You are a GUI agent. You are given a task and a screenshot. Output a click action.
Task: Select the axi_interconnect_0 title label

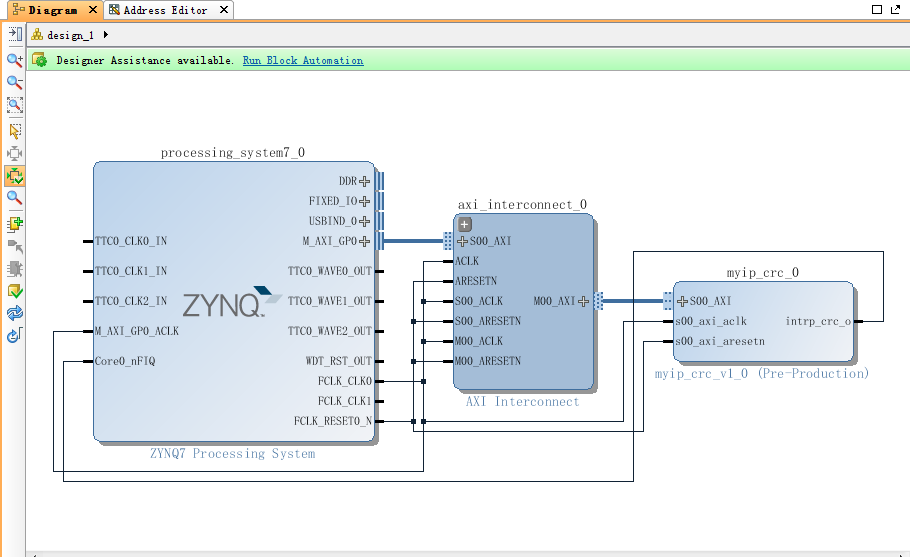pyautogui.click(x=522, y=205)
